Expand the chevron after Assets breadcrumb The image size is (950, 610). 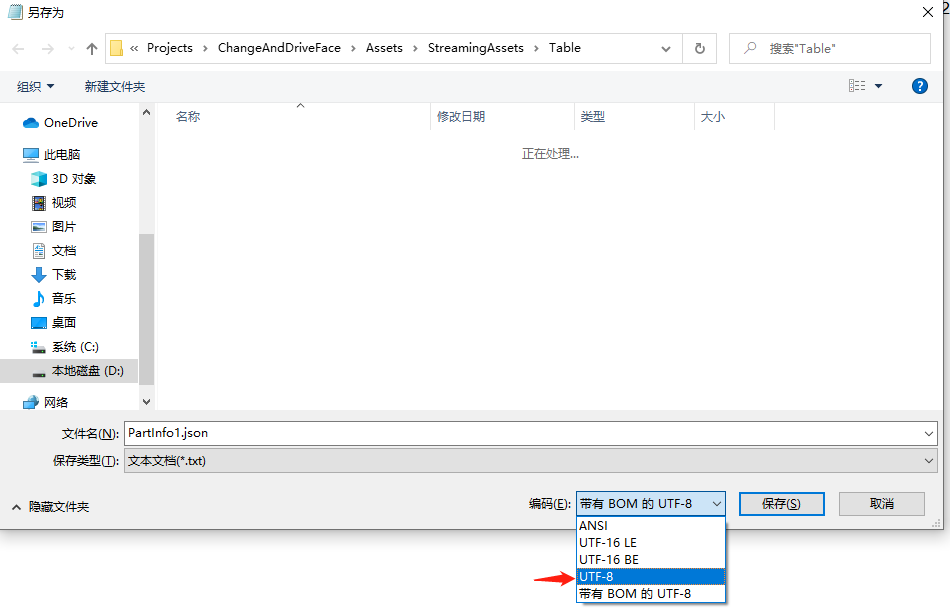pyautogui.click(x=416, y=48)
